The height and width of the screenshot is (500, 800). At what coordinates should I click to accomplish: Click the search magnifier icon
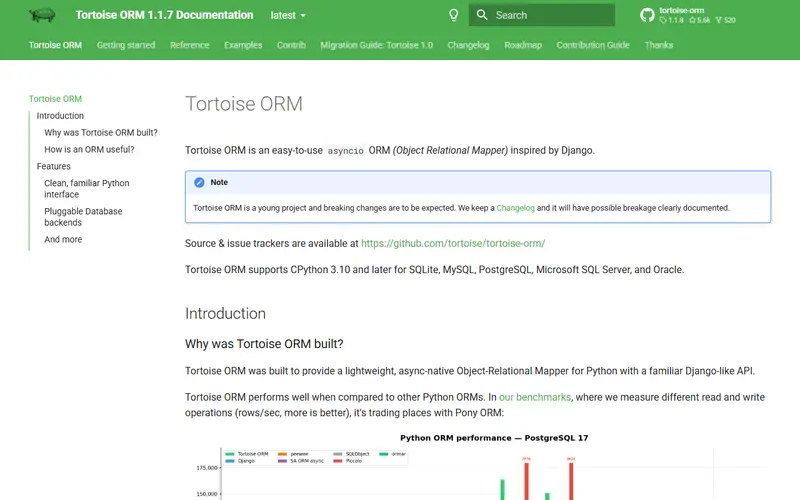tap(482, 15)
